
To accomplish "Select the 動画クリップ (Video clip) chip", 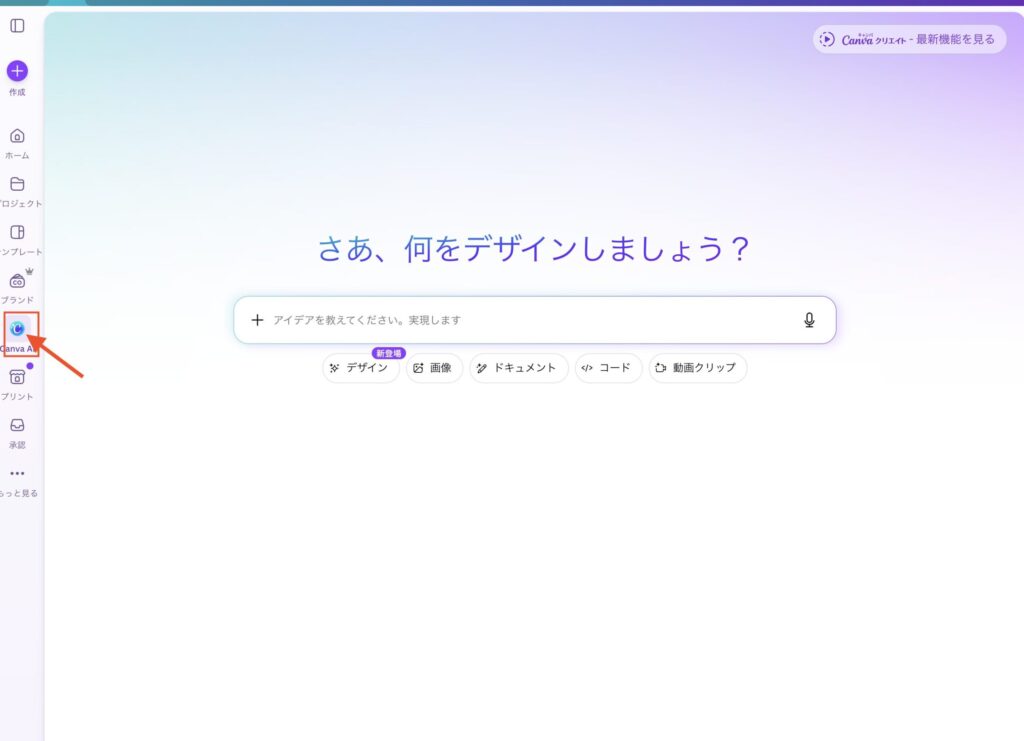I will 697,368.
